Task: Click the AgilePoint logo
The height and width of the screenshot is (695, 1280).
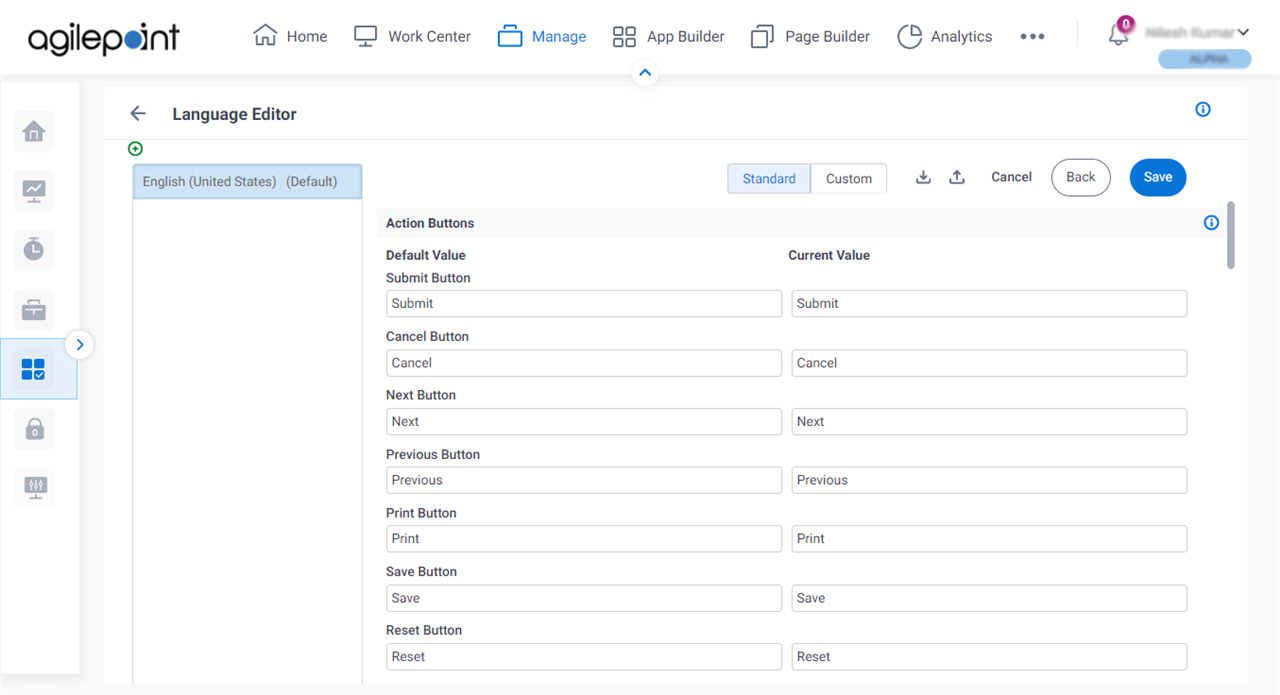Action: click(104, 37)
